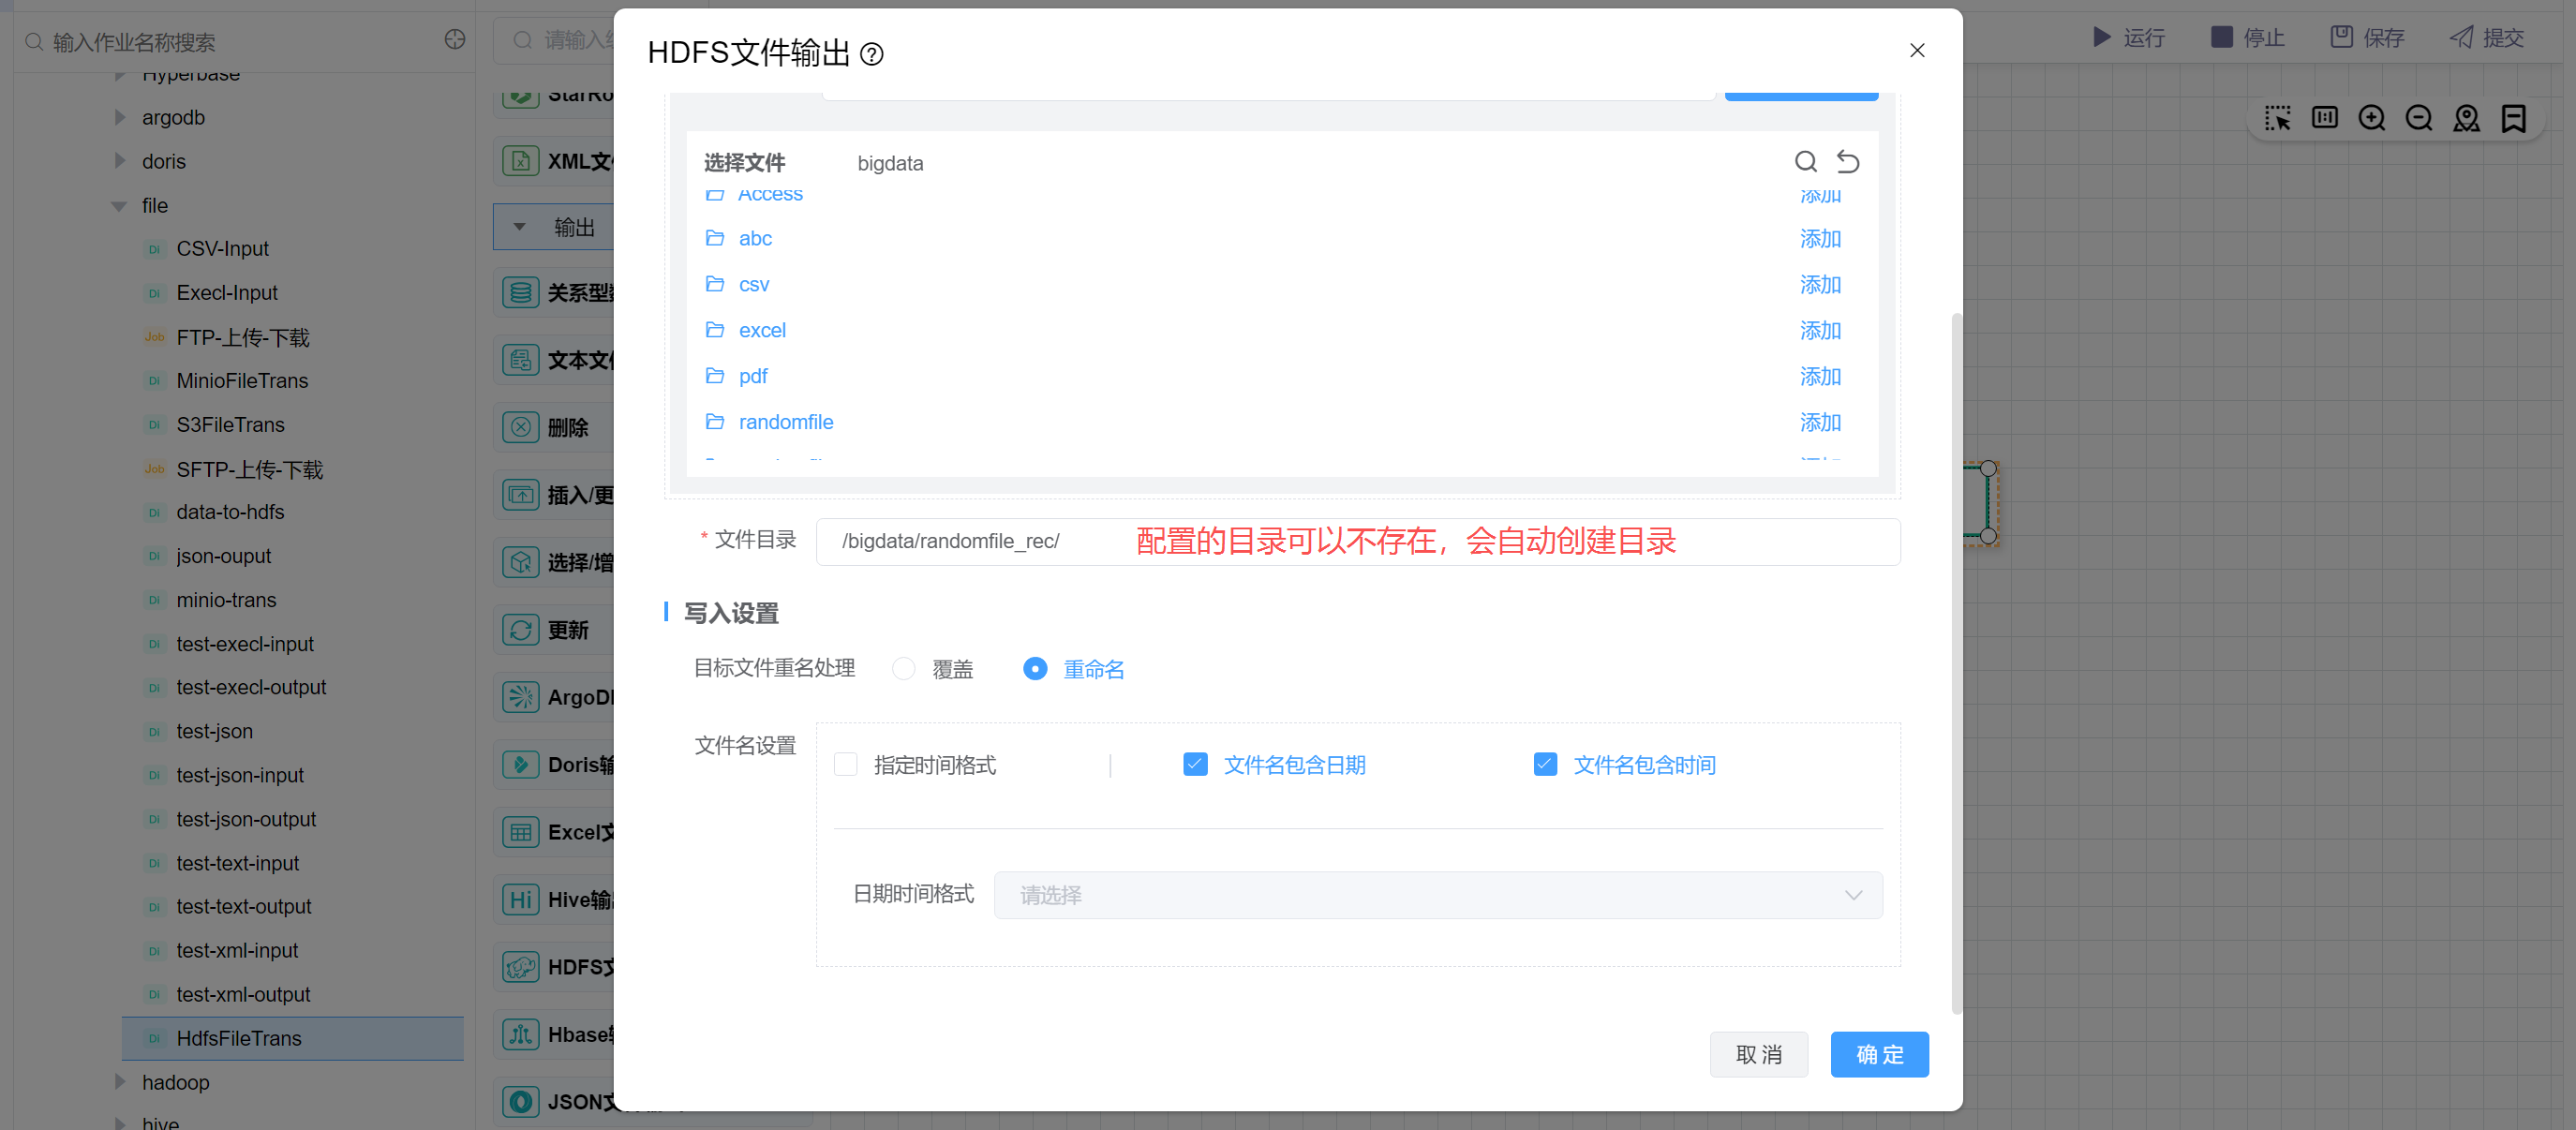Open the HdfsFileTrans job

(239, 1038)
